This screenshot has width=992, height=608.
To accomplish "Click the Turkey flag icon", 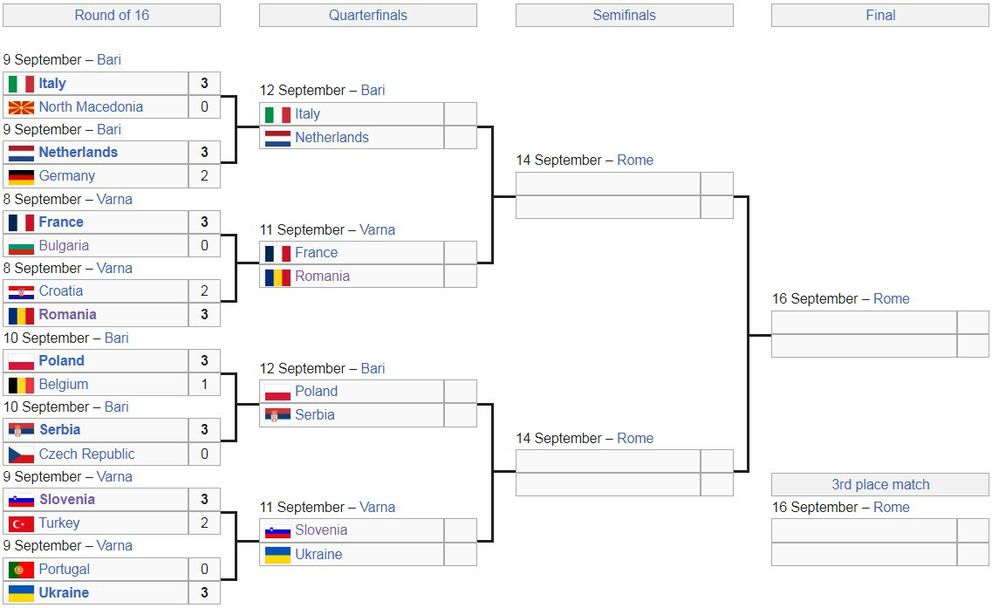I will point(21,523).
